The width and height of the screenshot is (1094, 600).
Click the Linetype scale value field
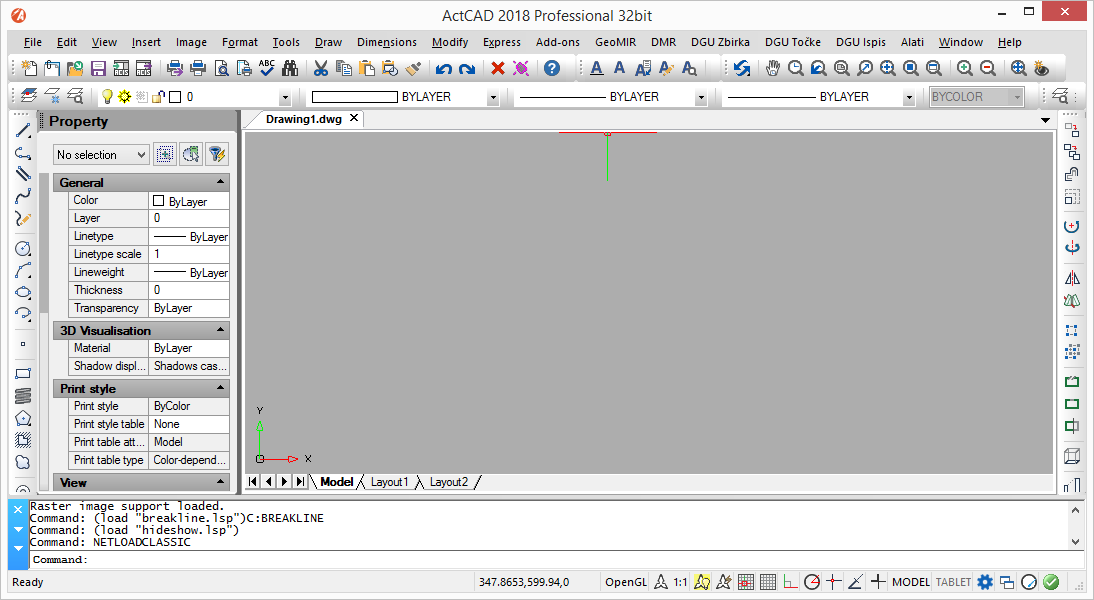(189, 254)
